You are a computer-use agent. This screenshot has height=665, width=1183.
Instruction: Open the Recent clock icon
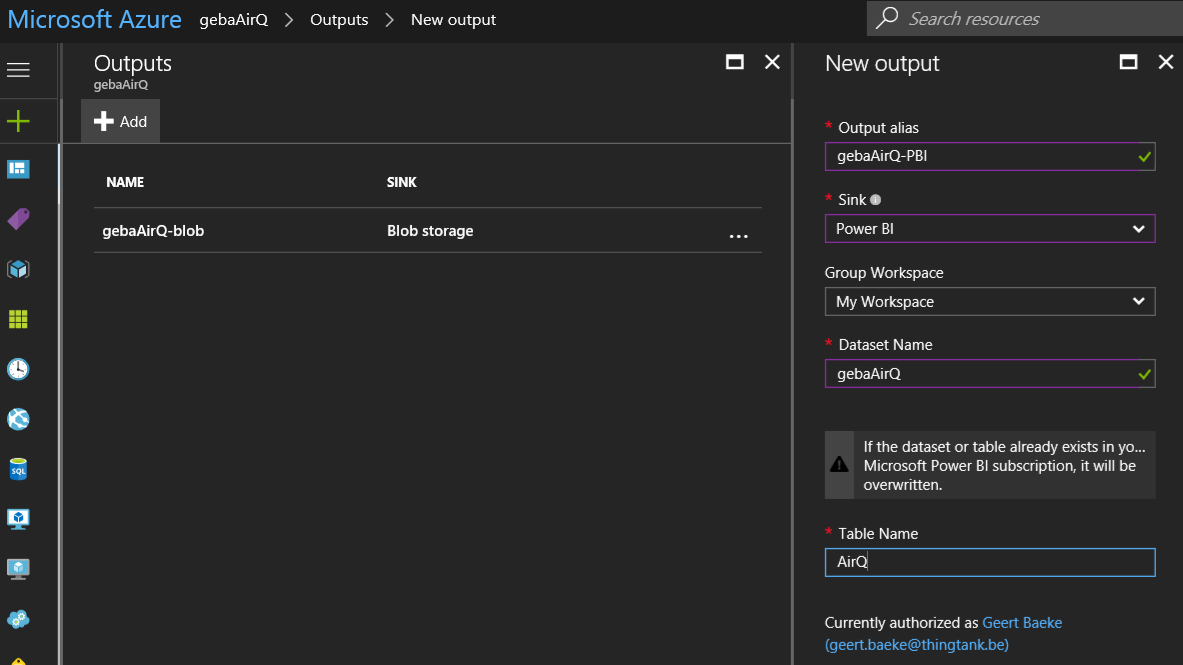point(18,369)
